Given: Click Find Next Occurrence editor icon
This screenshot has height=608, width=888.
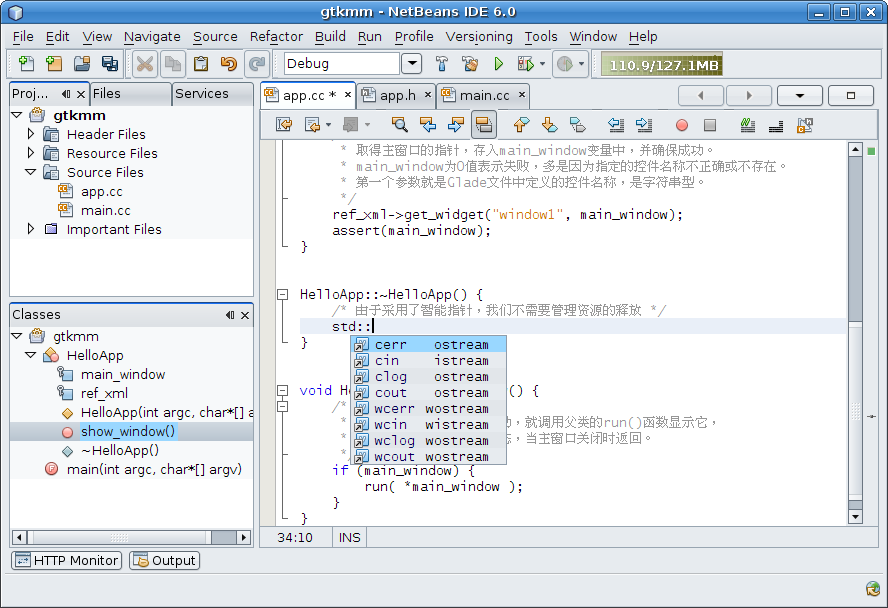Looking at the screenshot, I should click(x=455, y=125).
